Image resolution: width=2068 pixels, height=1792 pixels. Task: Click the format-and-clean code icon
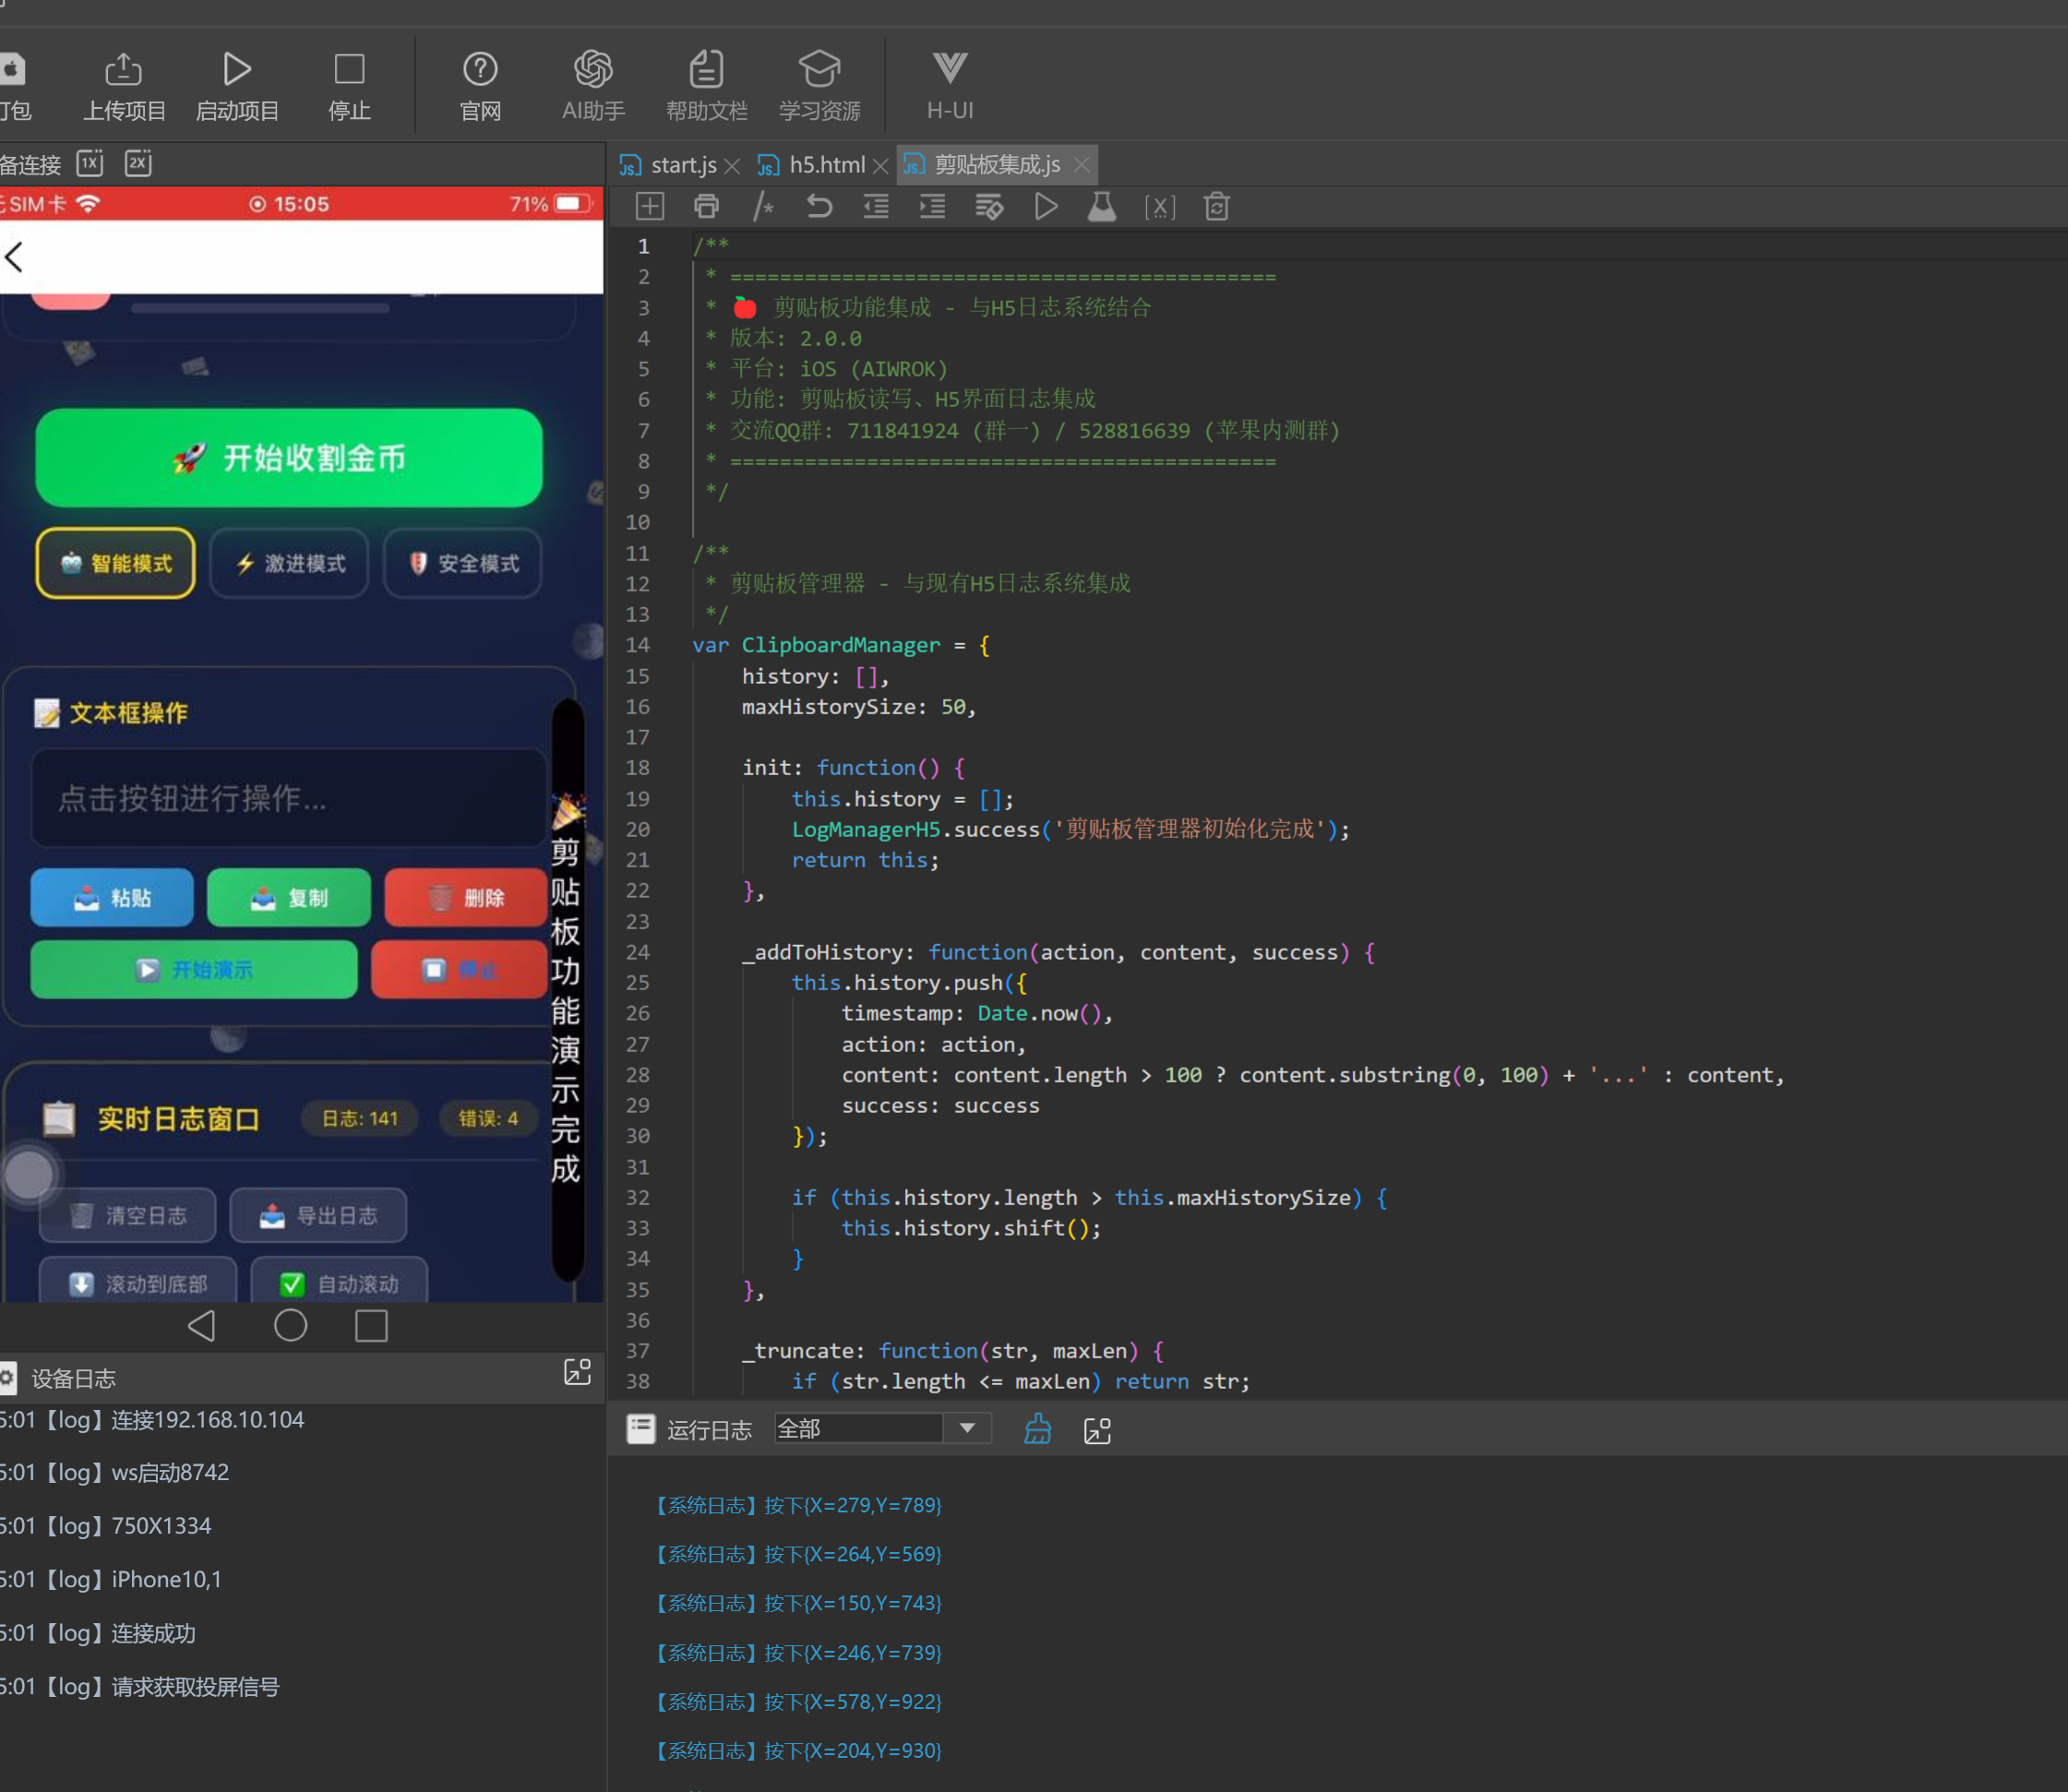[989, 206]
